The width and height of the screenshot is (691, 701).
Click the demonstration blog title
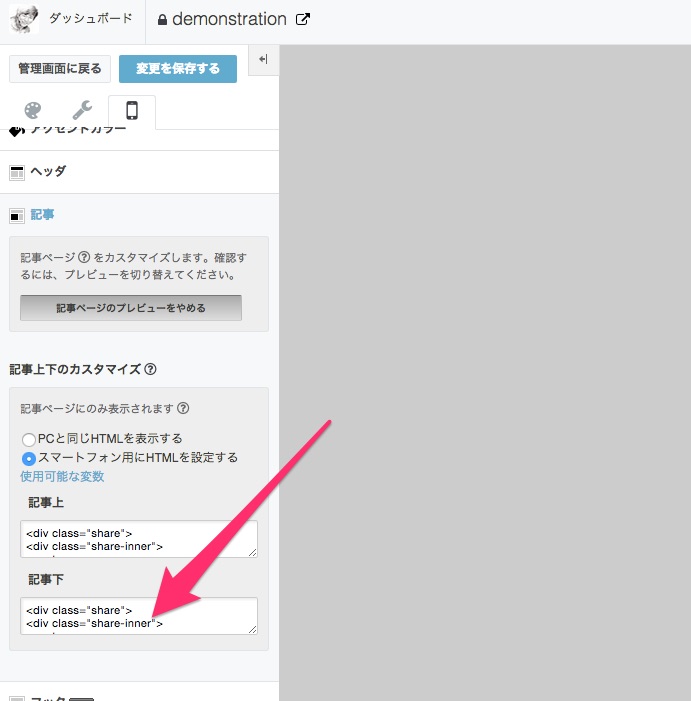tap(229, 19)
